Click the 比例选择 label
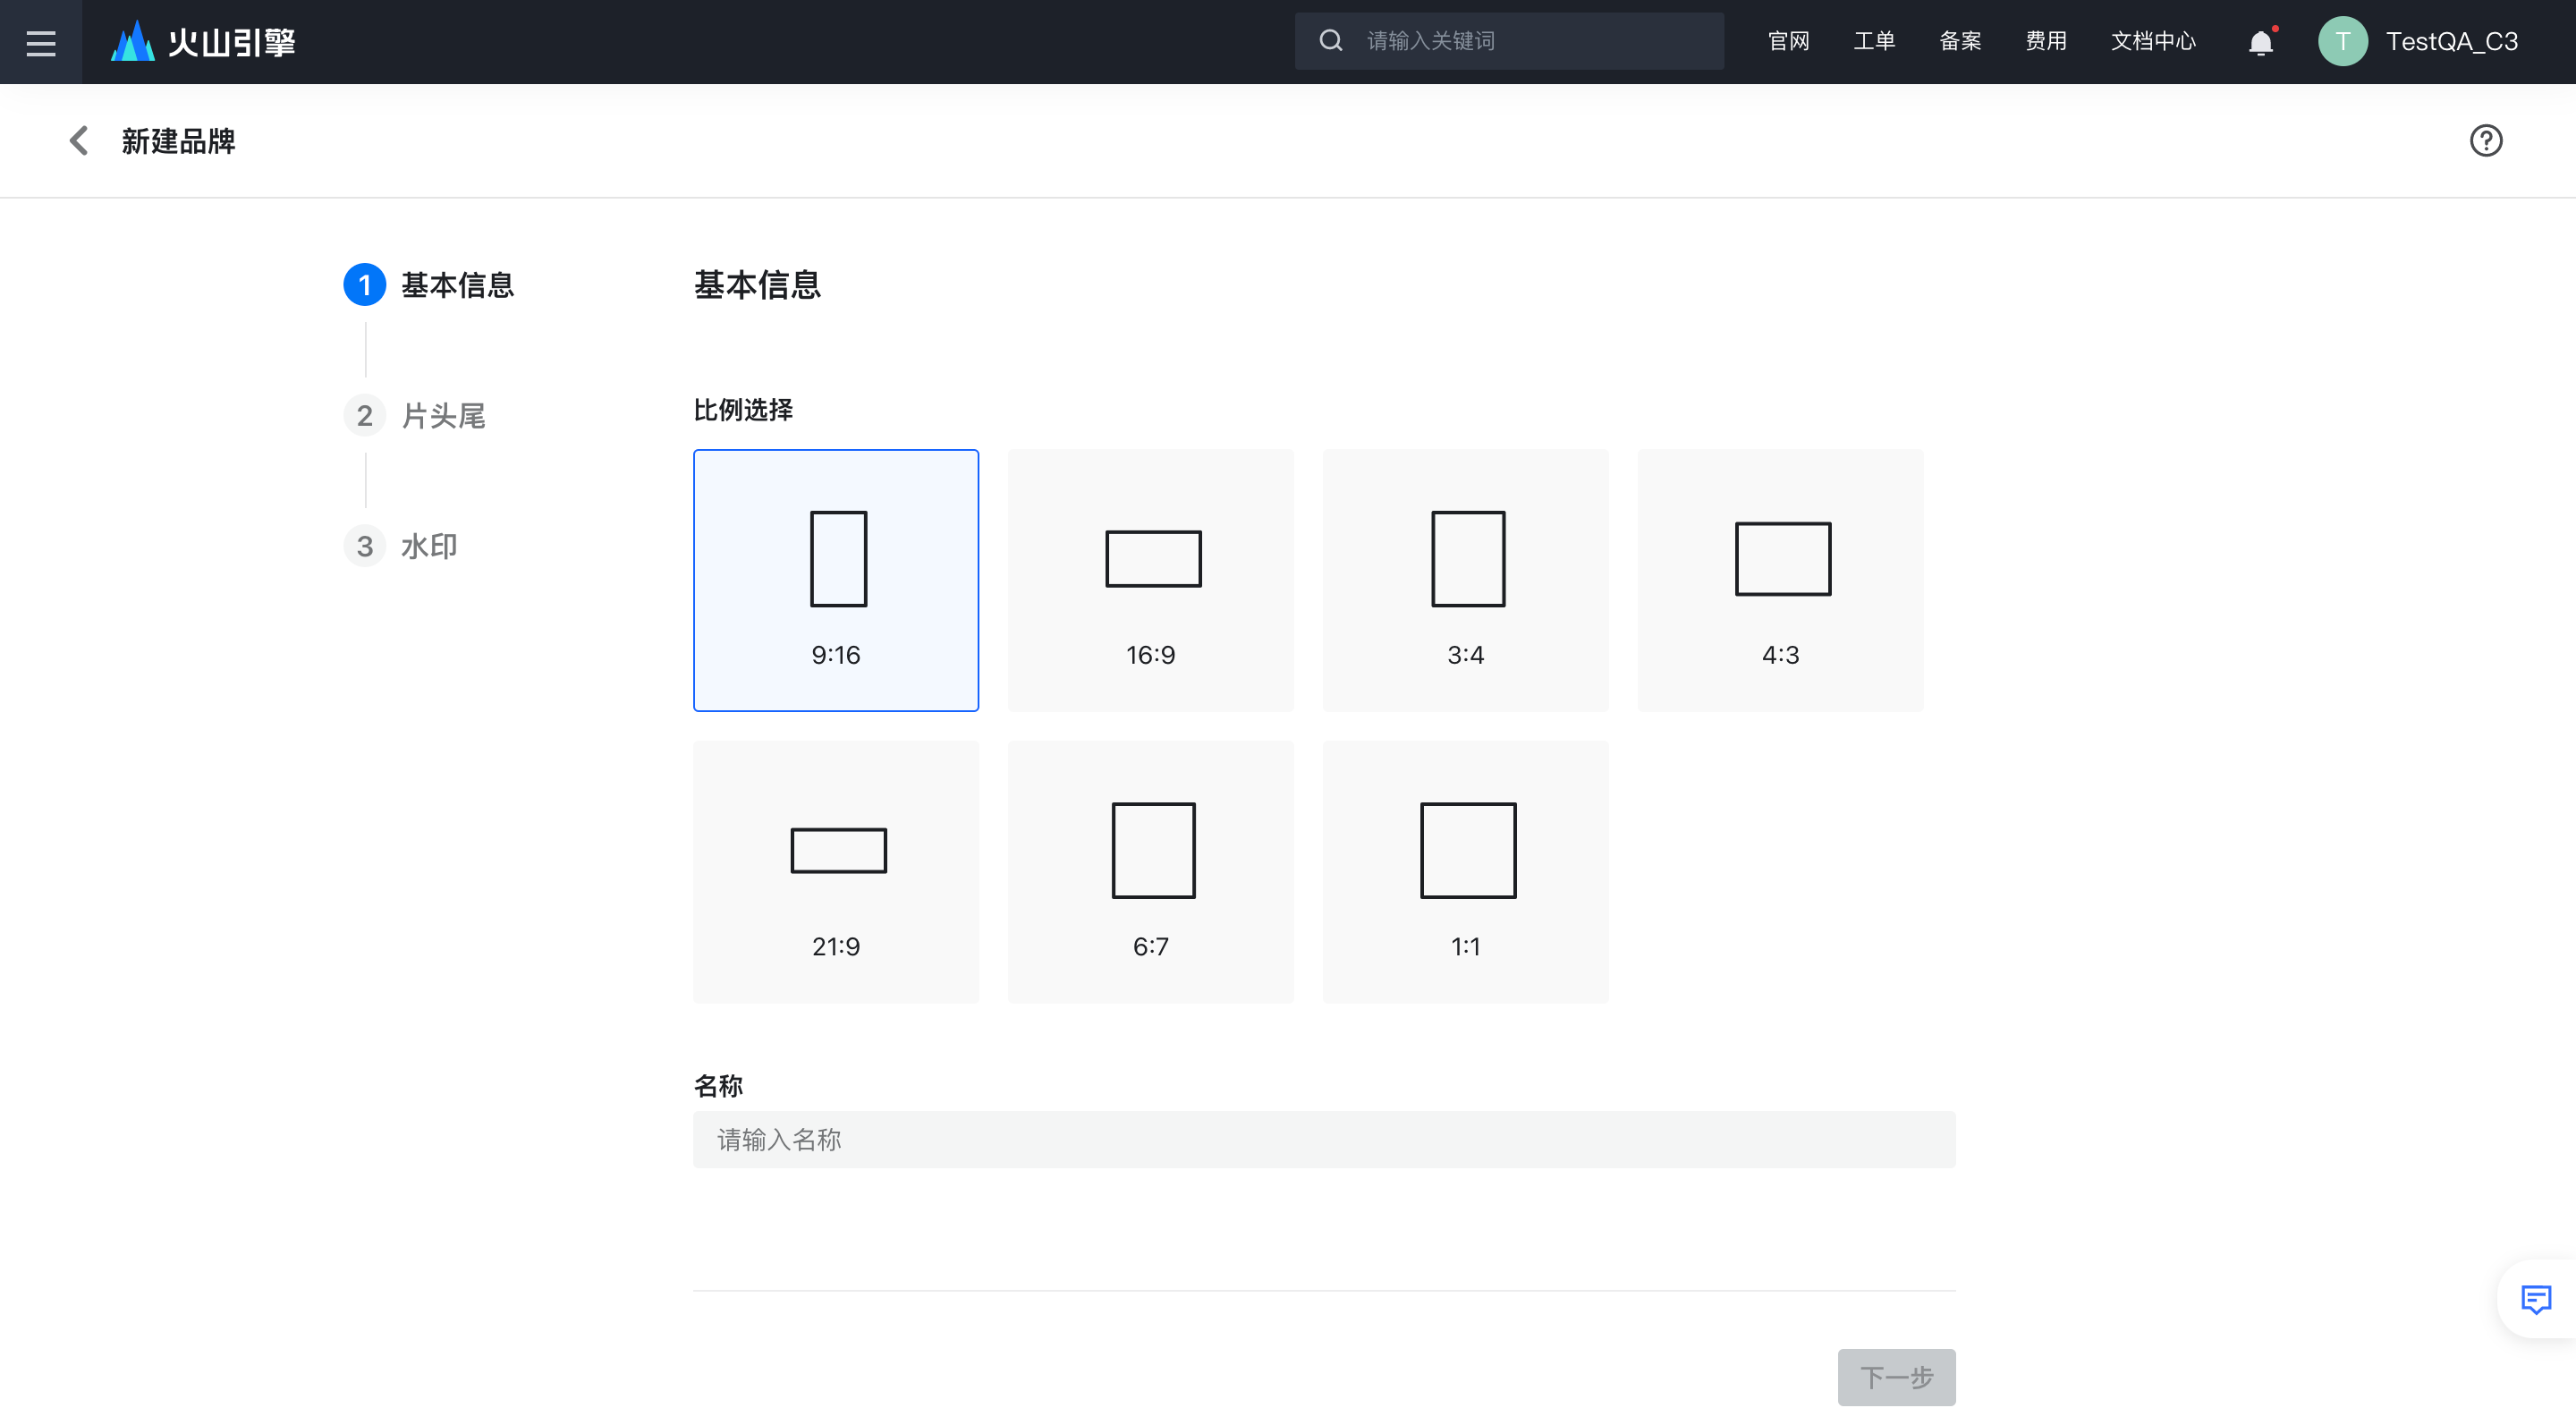Viewport: 2576px width, 1408px height. point(743,410)
